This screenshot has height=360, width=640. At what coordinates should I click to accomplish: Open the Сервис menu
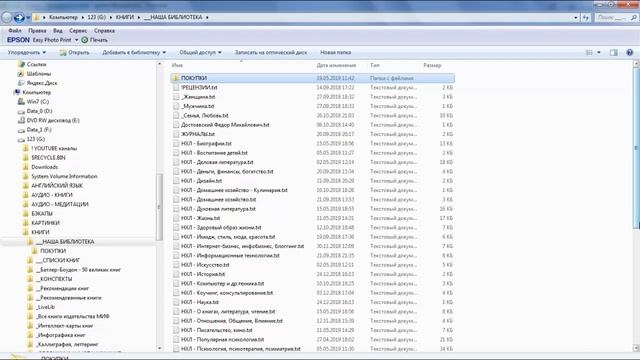pyautogui.click(x=78, y=31)
